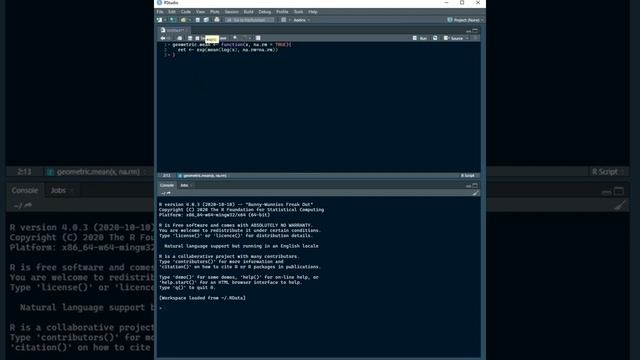640x360 pixels.
Task: Open the Tools menu
Action: click(x=298, y=12)
